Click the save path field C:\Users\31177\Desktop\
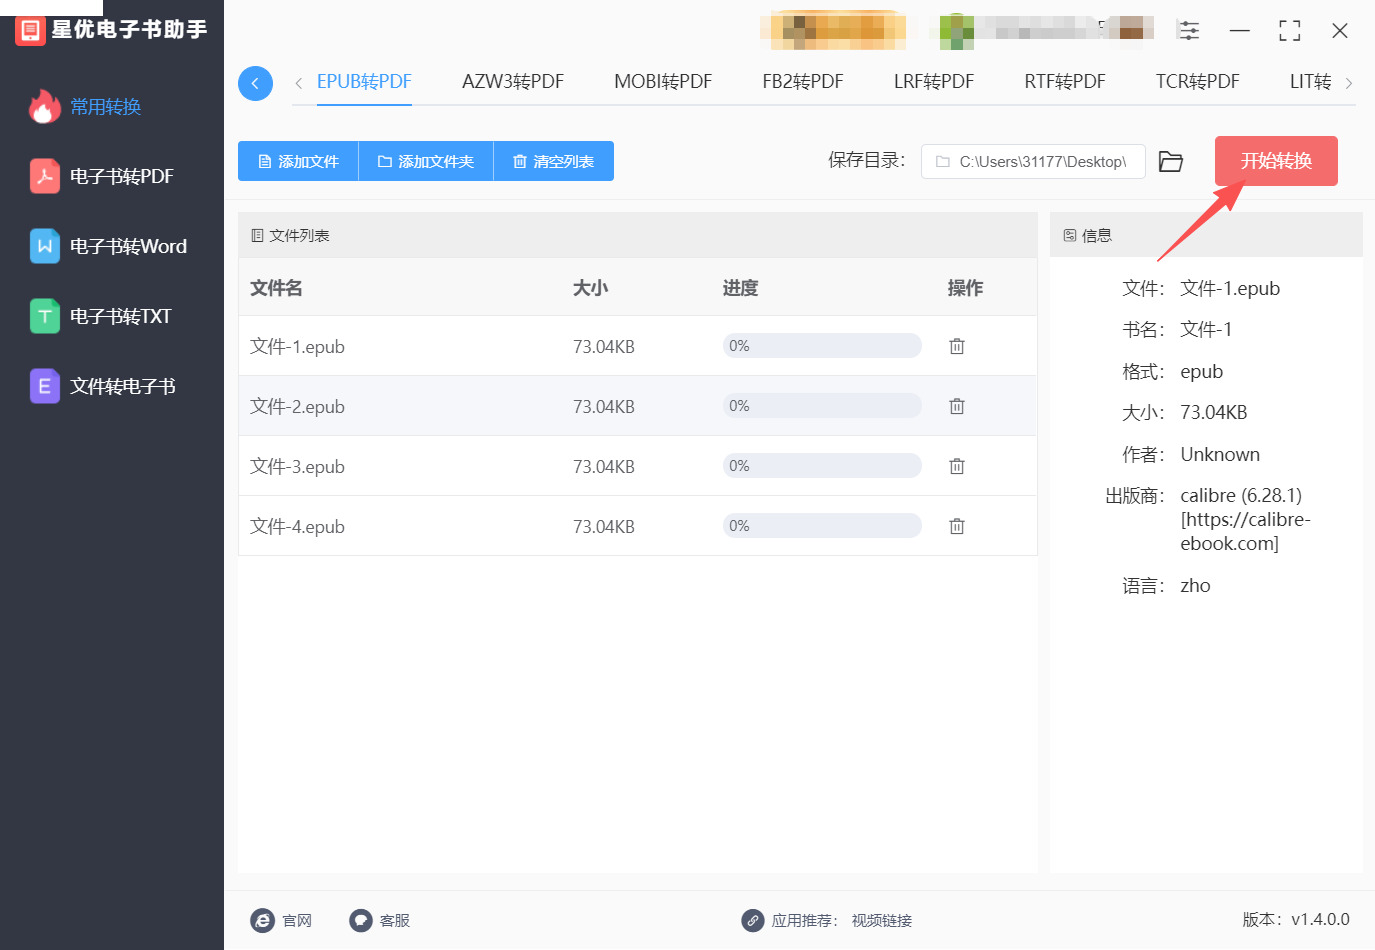 pyautogui.click(x=1033, y=161)
